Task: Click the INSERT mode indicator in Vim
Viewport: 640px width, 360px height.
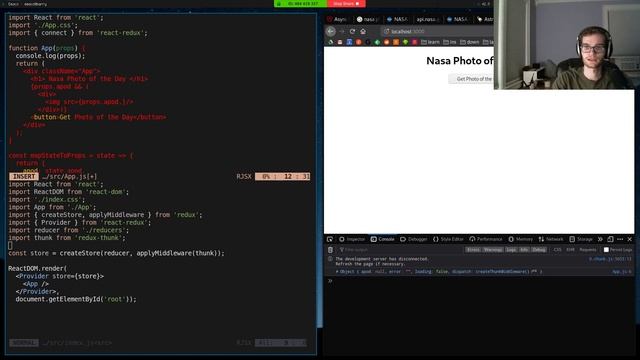Action: tap(24, 177)
